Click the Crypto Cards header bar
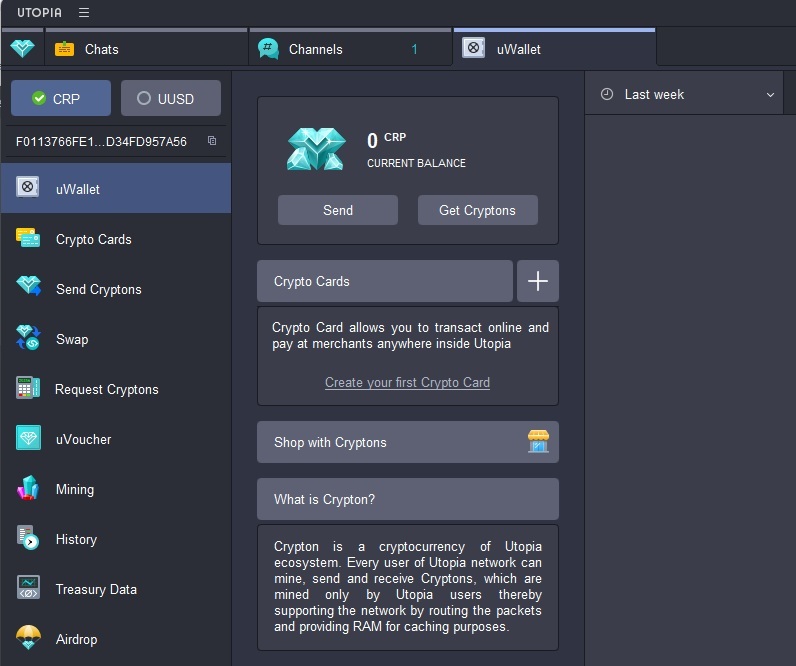The width and height of the screenshot is (796, 666). click(x=384, y=281)
